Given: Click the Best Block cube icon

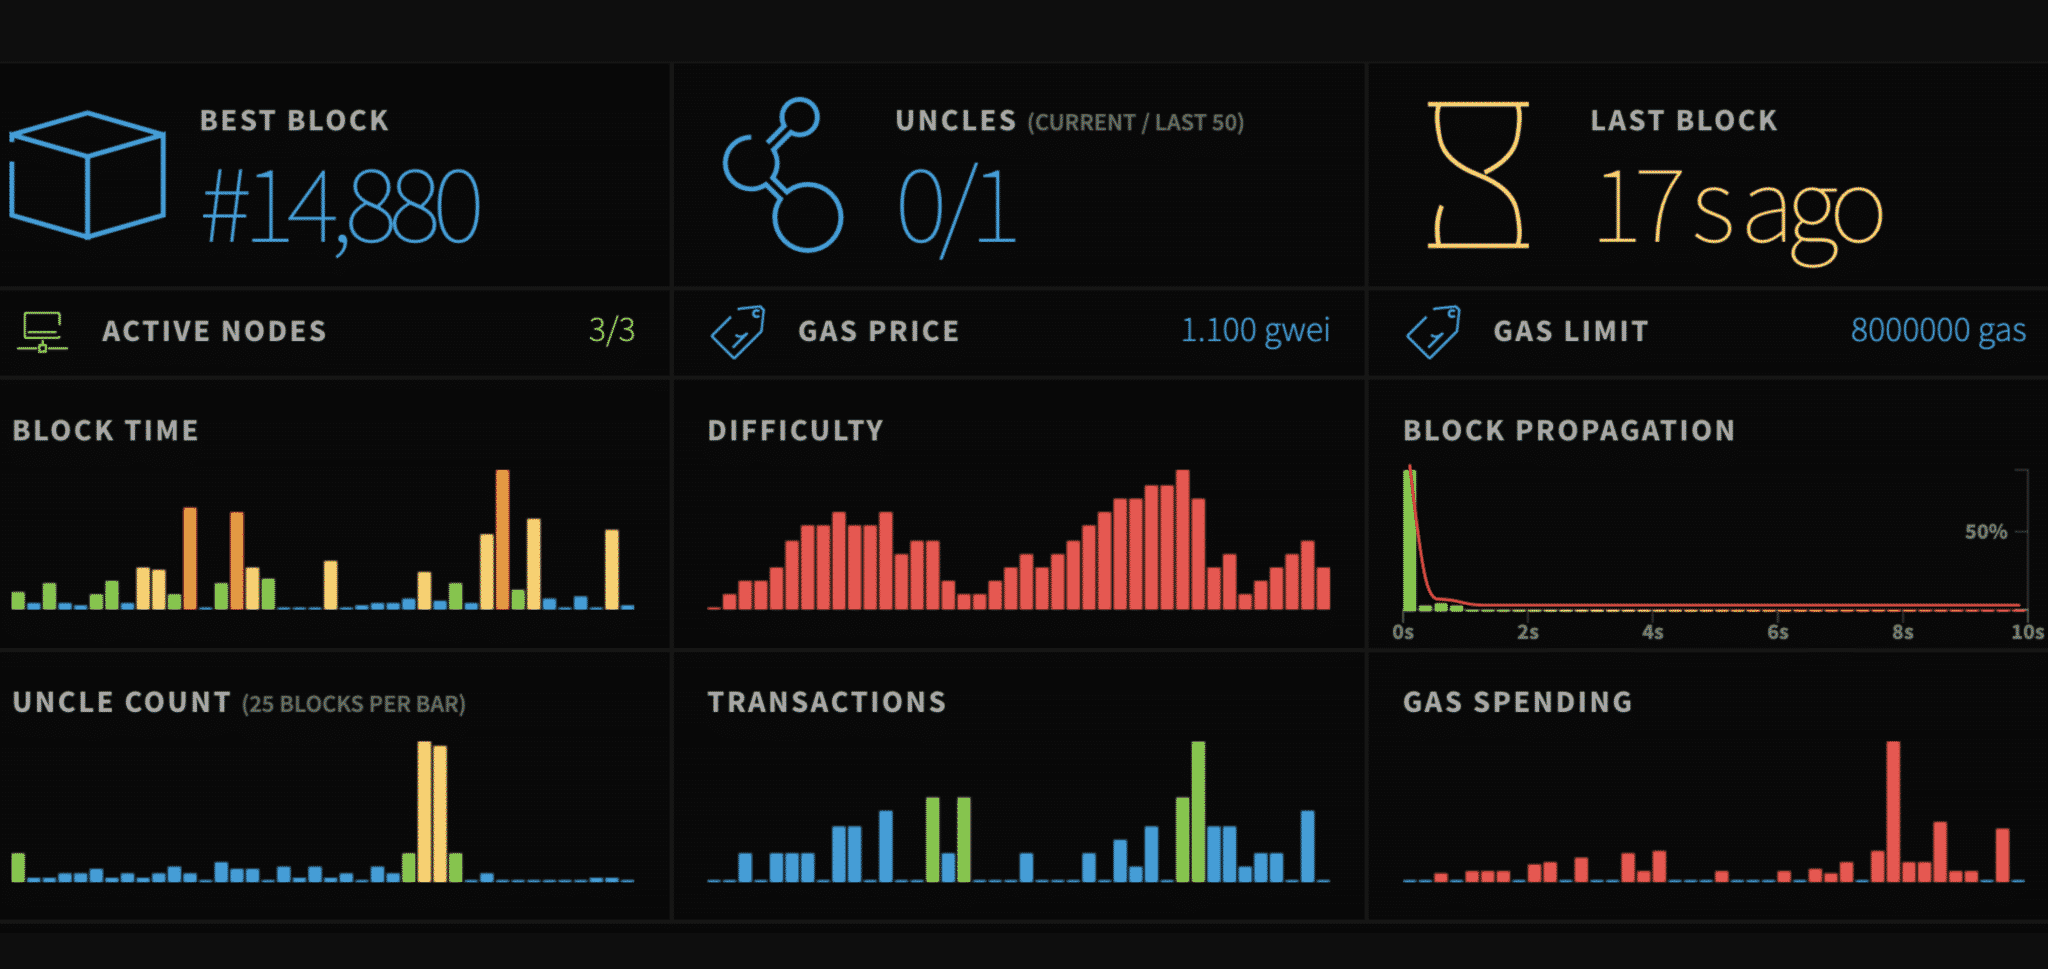Looking at the screenshot, I should (88, 175).
